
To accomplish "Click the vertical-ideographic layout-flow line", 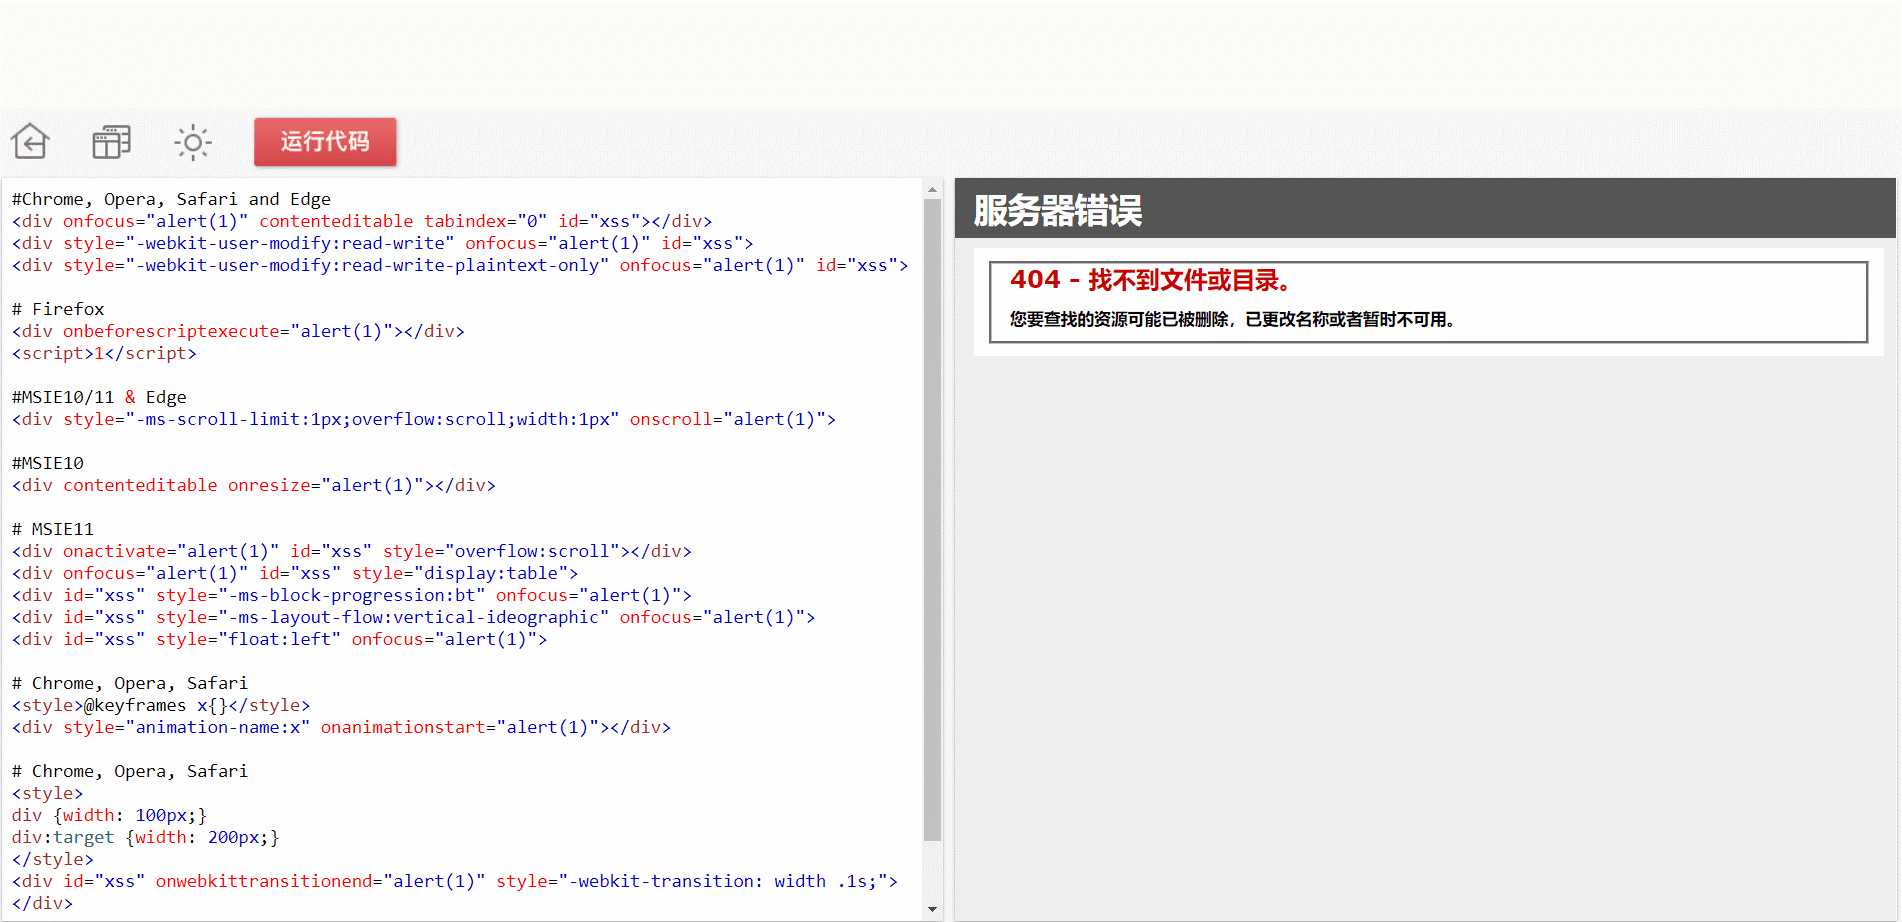I will point(414,617).
